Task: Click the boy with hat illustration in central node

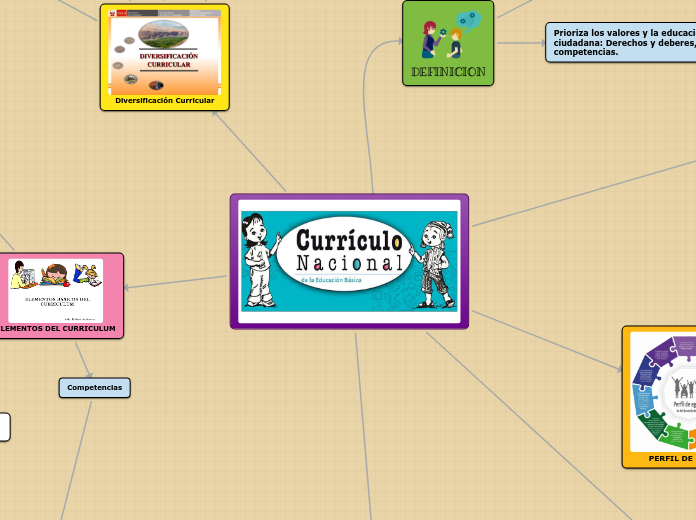Action: 435,264
